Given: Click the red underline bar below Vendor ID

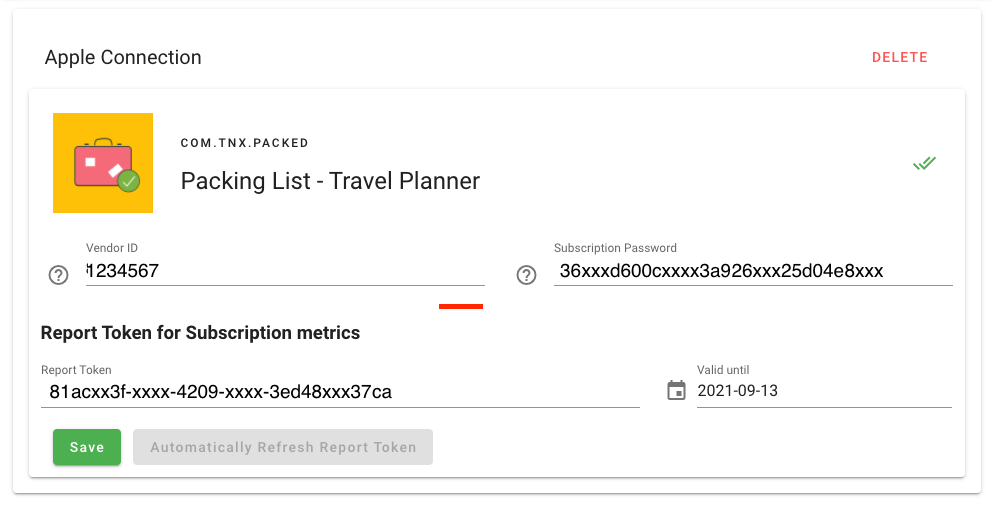Looking at the screenshot, I should [x=461, y=306].
